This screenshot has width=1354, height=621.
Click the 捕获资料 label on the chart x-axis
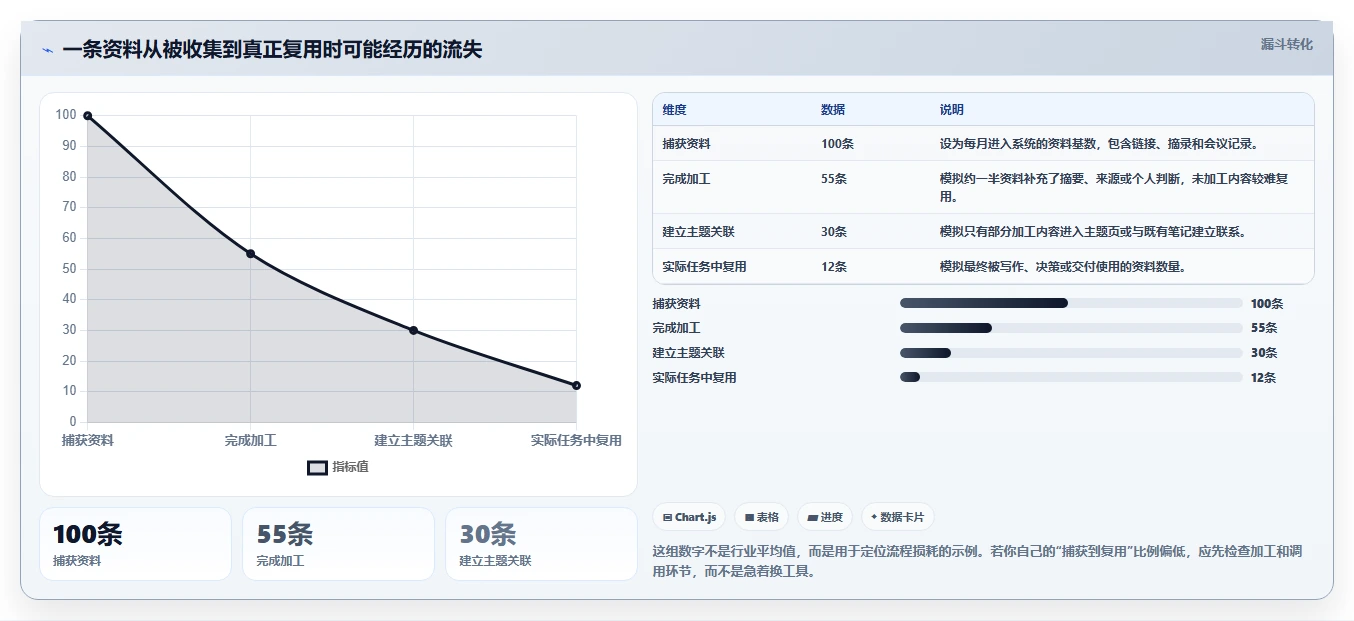point(88,440)
